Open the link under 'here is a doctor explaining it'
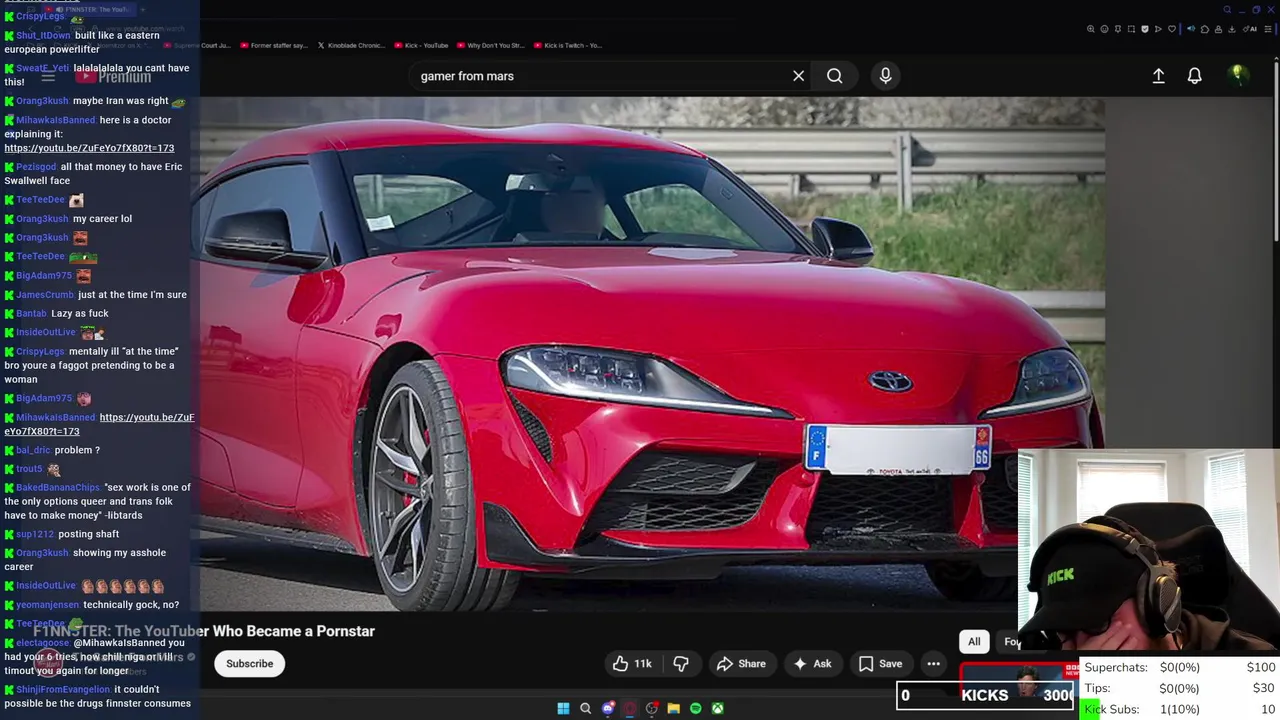Screen dimensions: 1280x720 point(89,148)
